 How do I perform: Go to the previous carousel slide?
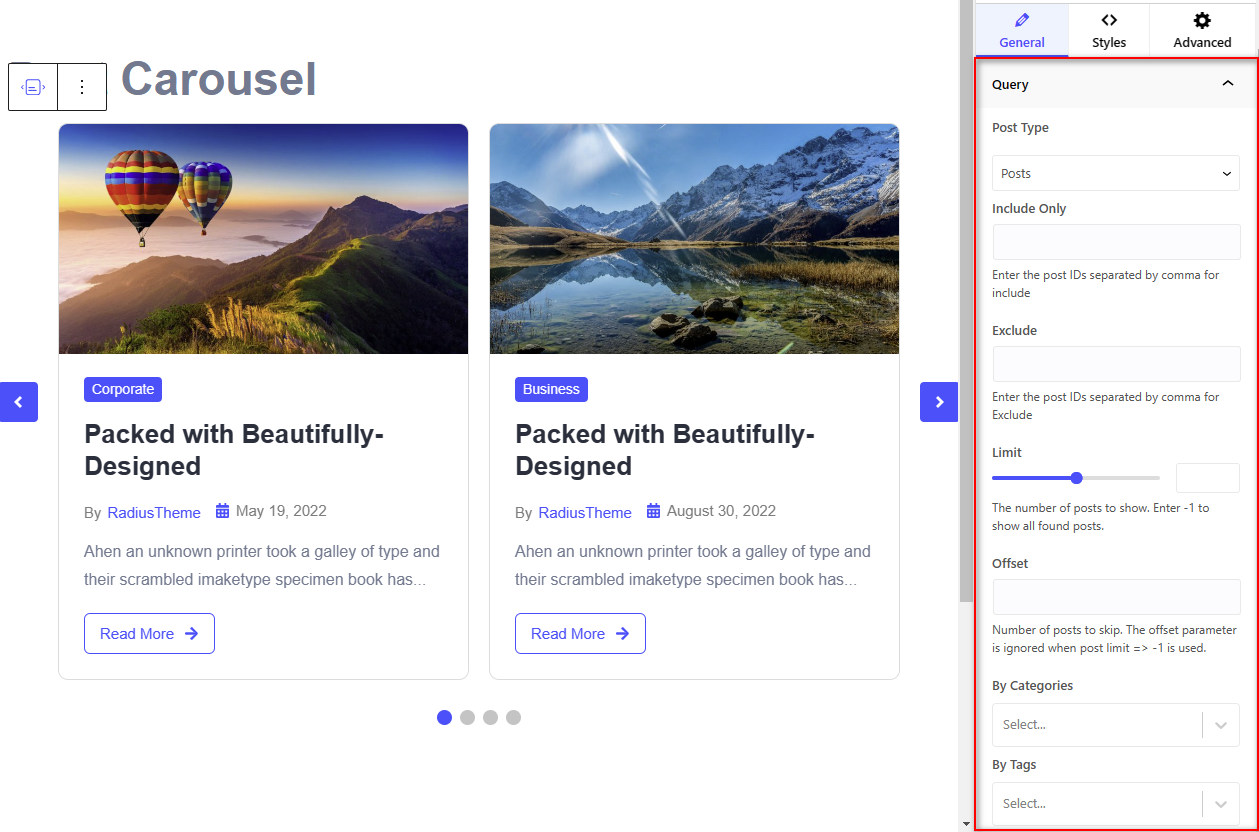point(19,402)
